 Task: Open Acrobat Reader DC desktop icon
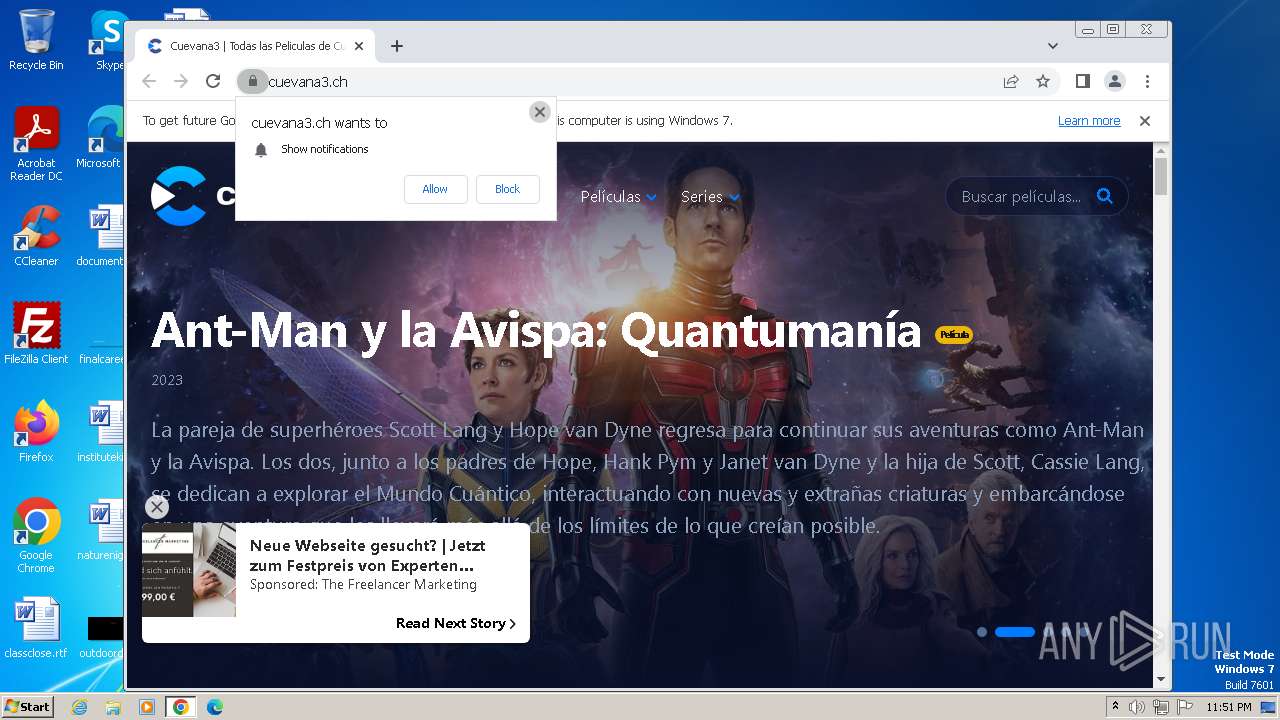click(x=36, y=145)
